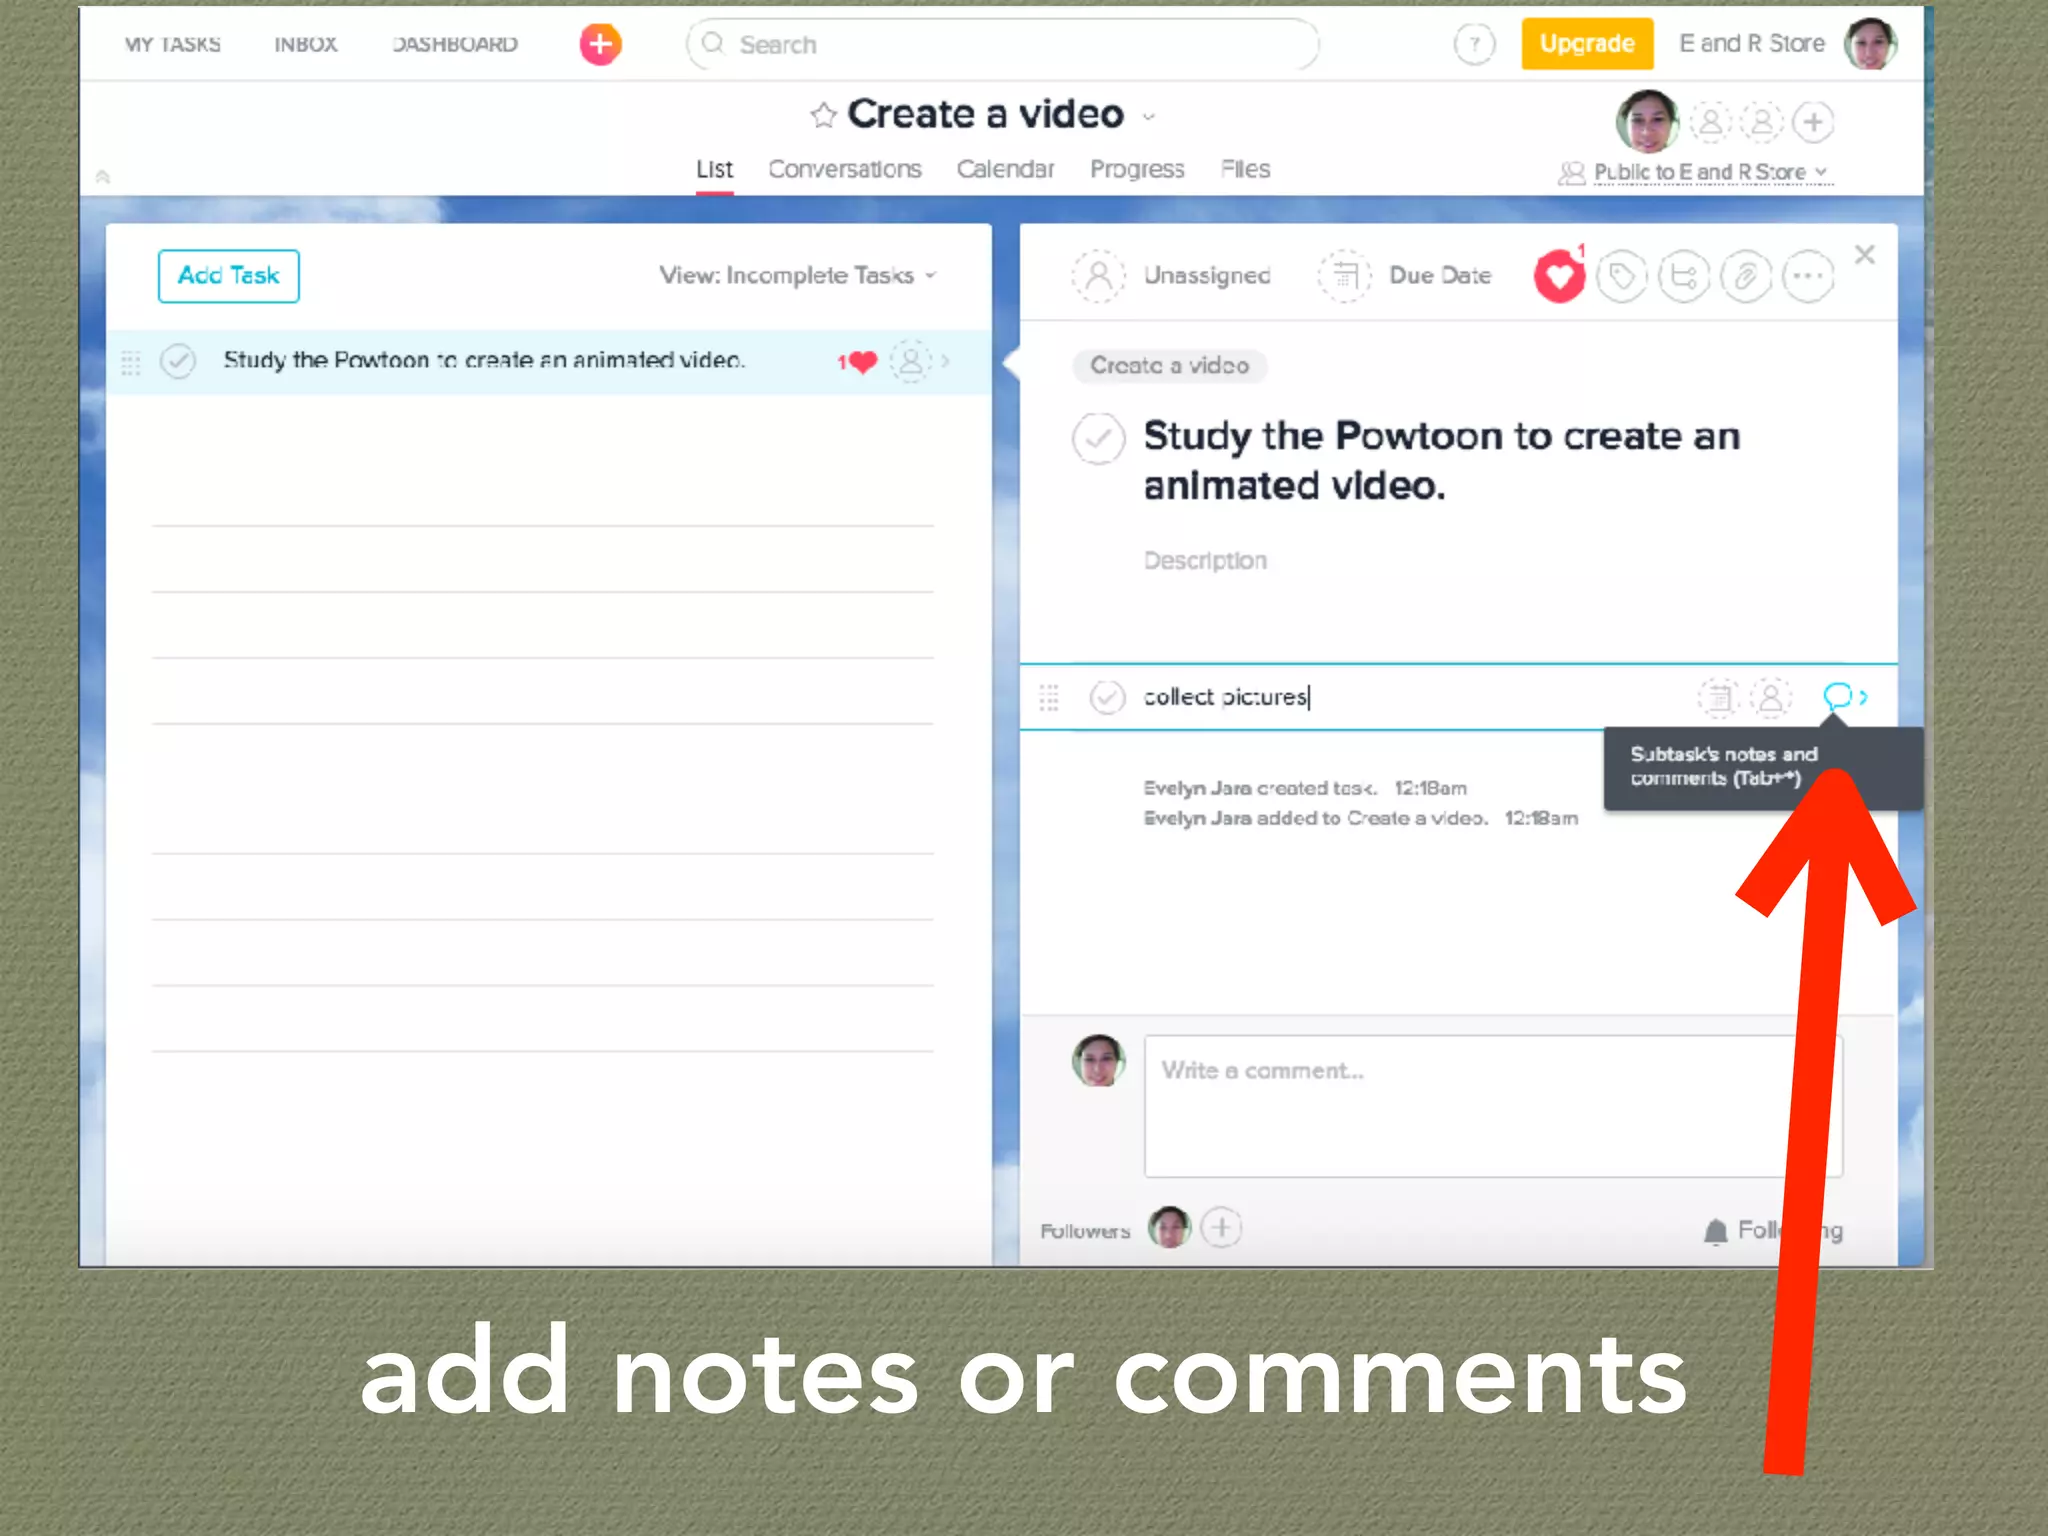
Task: Open MY TASKS in top navigation
Action: click(x=173, y=44)
